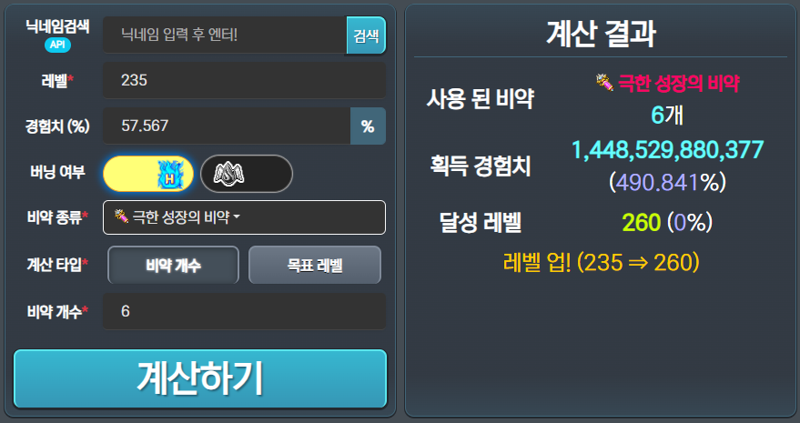This screenshot has height=423, width=800.
Task: Click the 극한 성장의 비약 result text
Action: click(679, 83)
